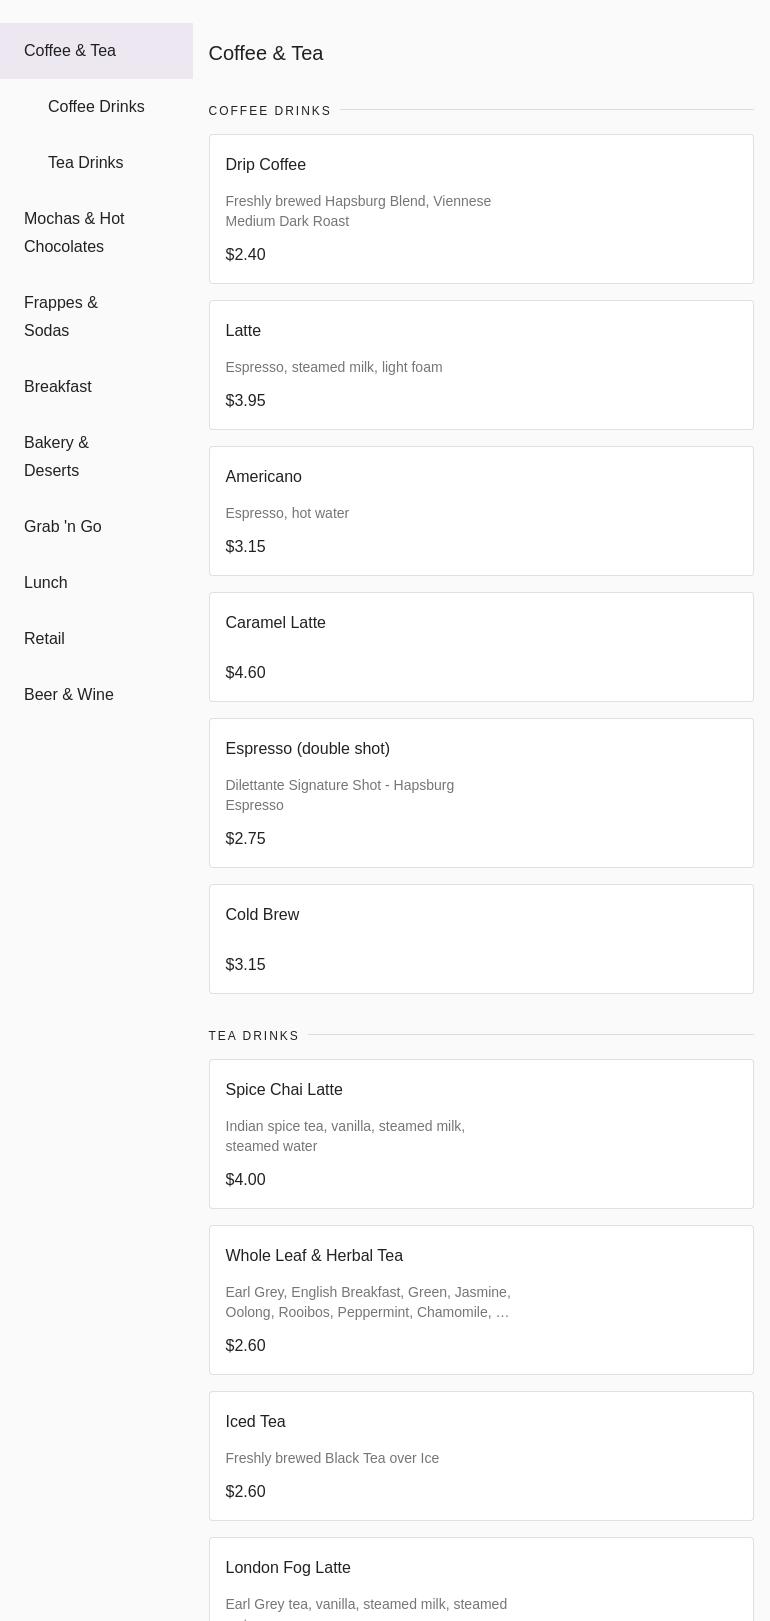Select the Spice Chai Latte item
The width and height of the screenshot is (770, 1621).
(x=480, y=1134)
